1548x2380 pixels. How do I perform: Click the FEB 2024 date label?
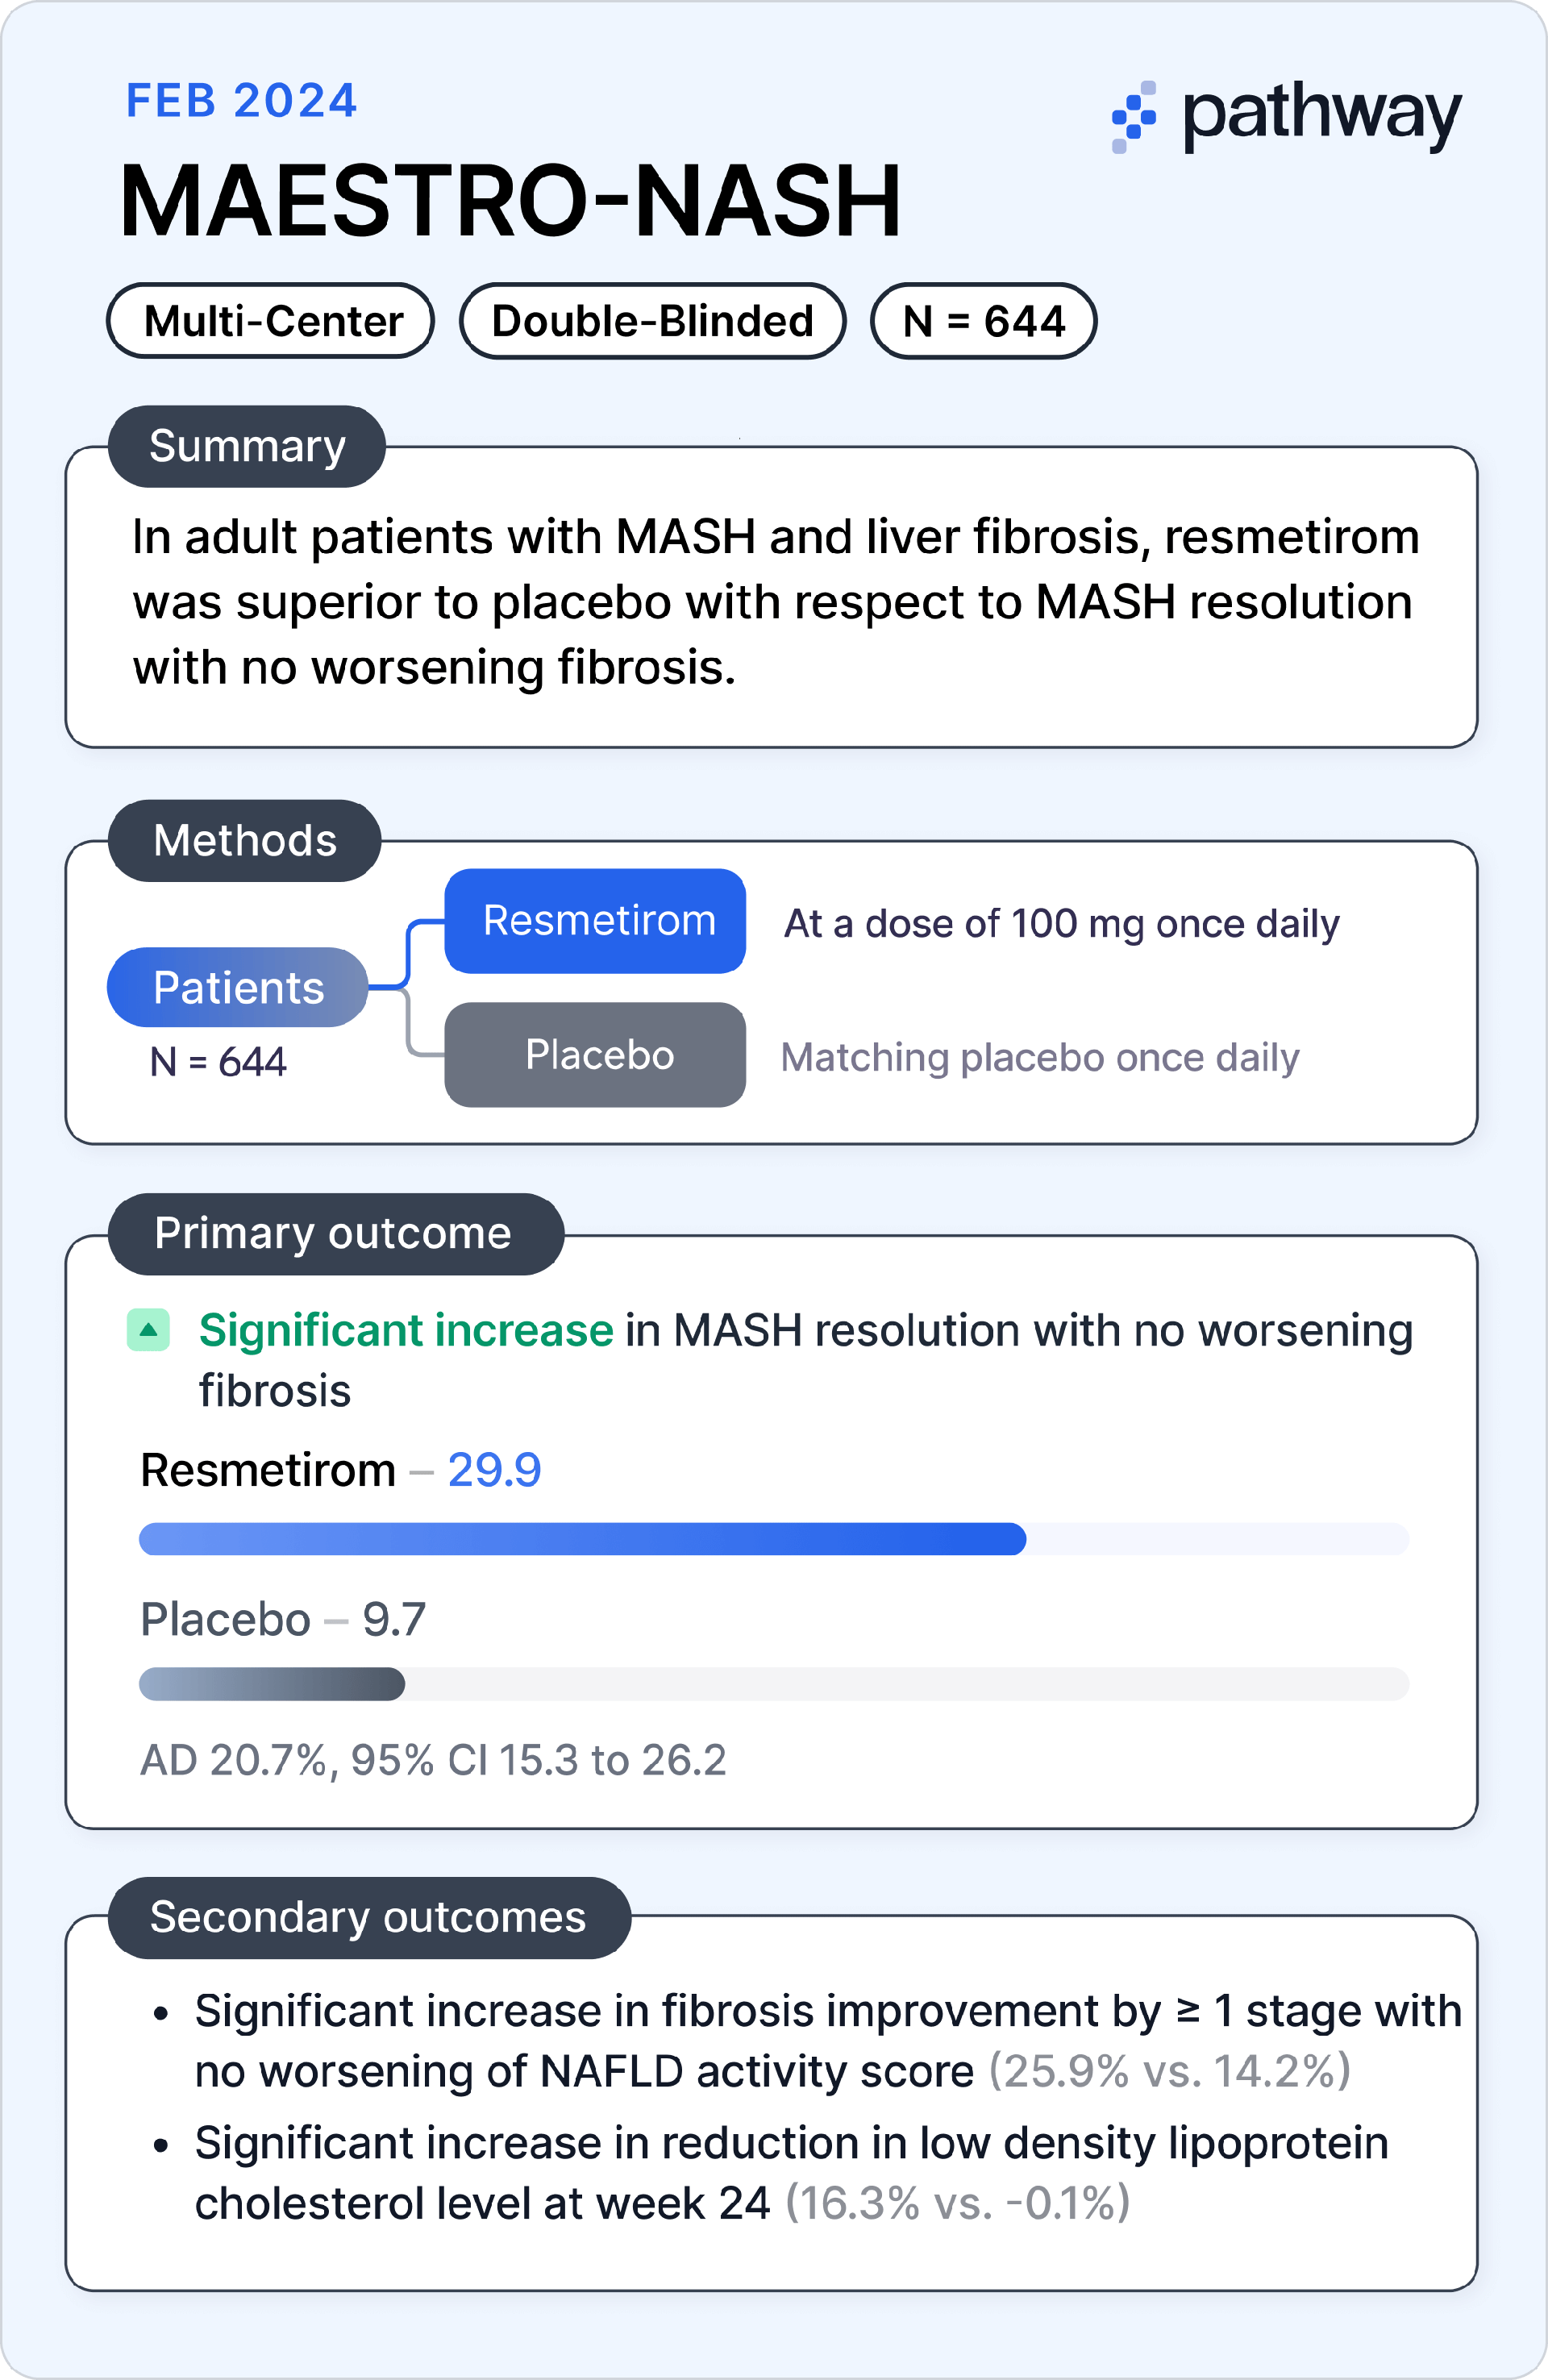241,101
